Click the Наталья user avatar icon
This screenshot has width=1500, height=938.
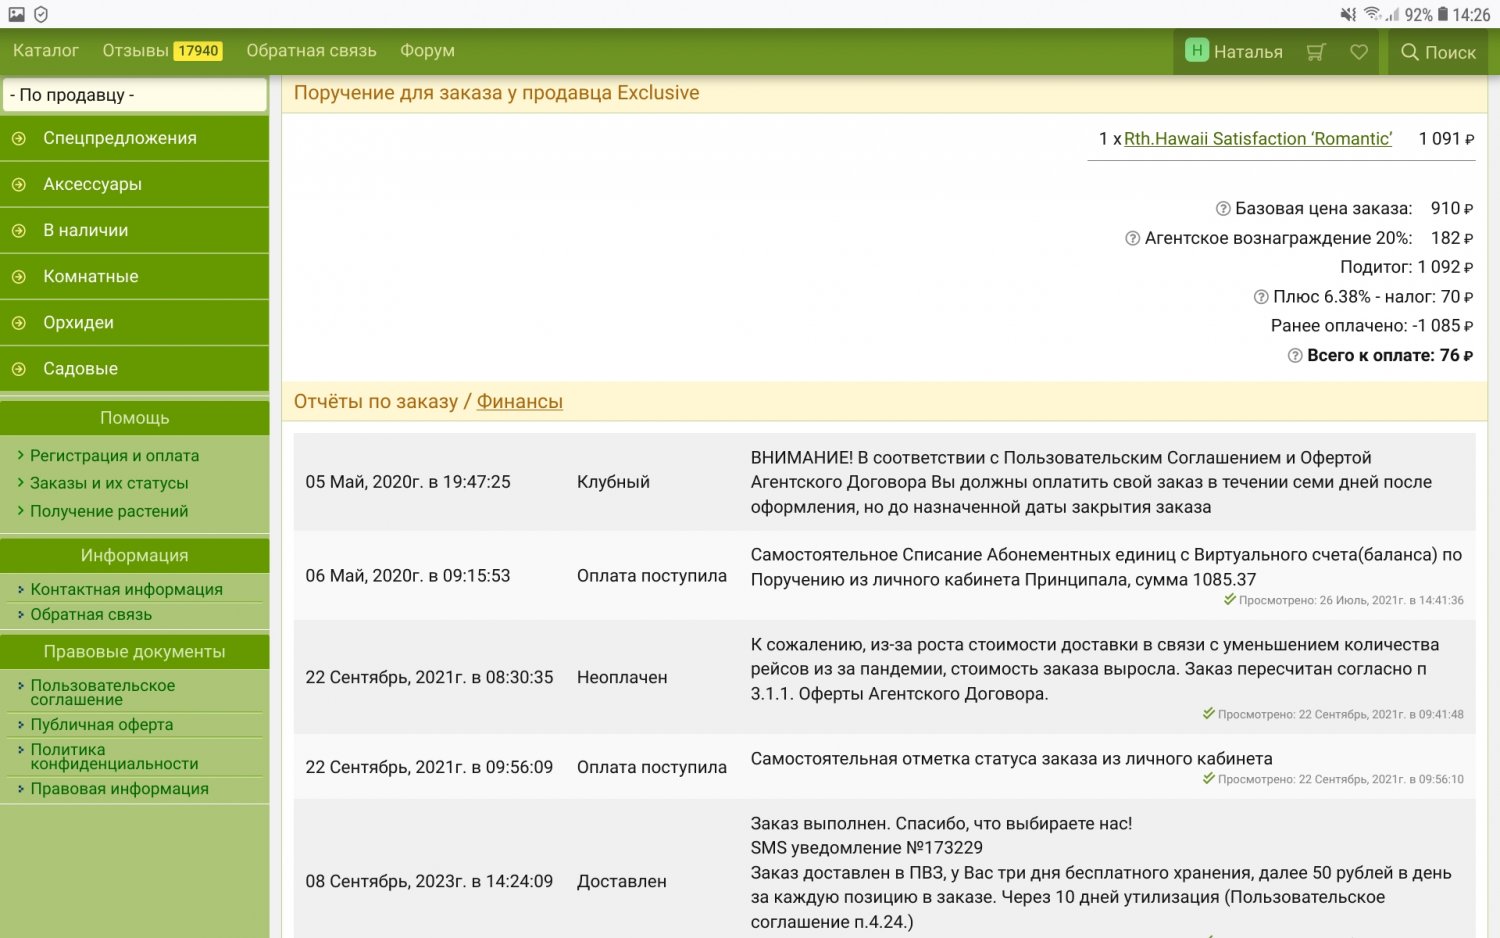click(x=1196, y=51)
